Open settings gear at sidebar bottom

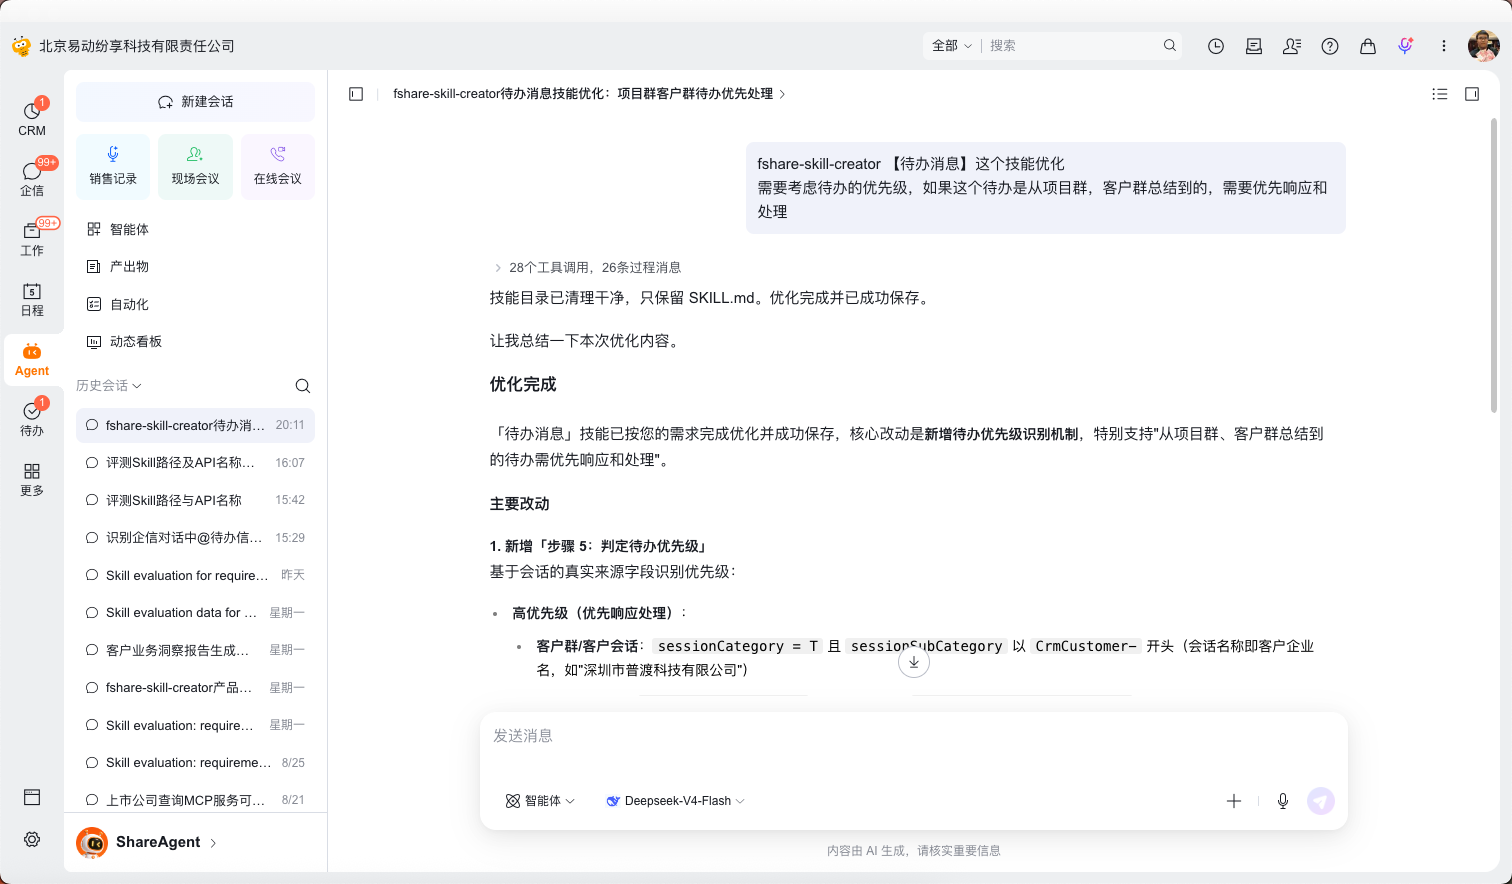point(32,840)
